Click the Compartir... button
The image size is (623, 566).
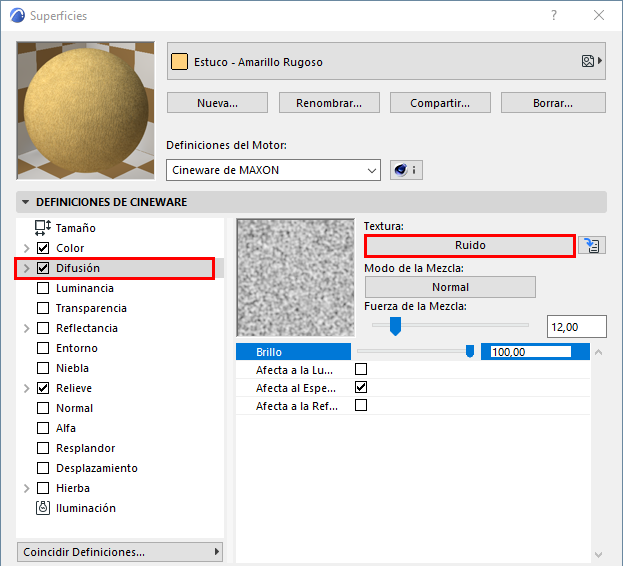440,103
